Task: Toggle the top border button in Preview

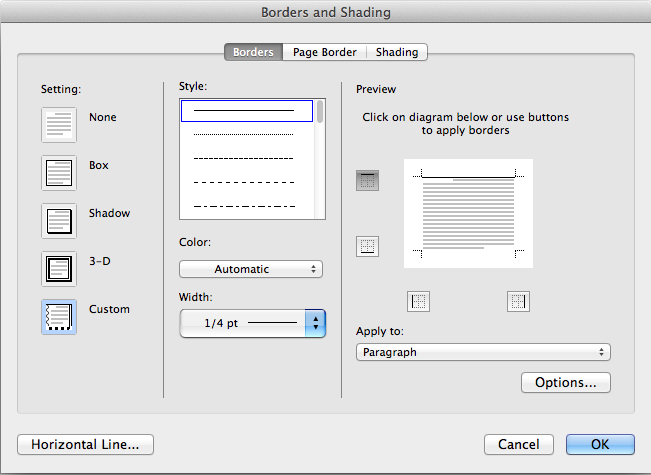Action: point(367,180)
